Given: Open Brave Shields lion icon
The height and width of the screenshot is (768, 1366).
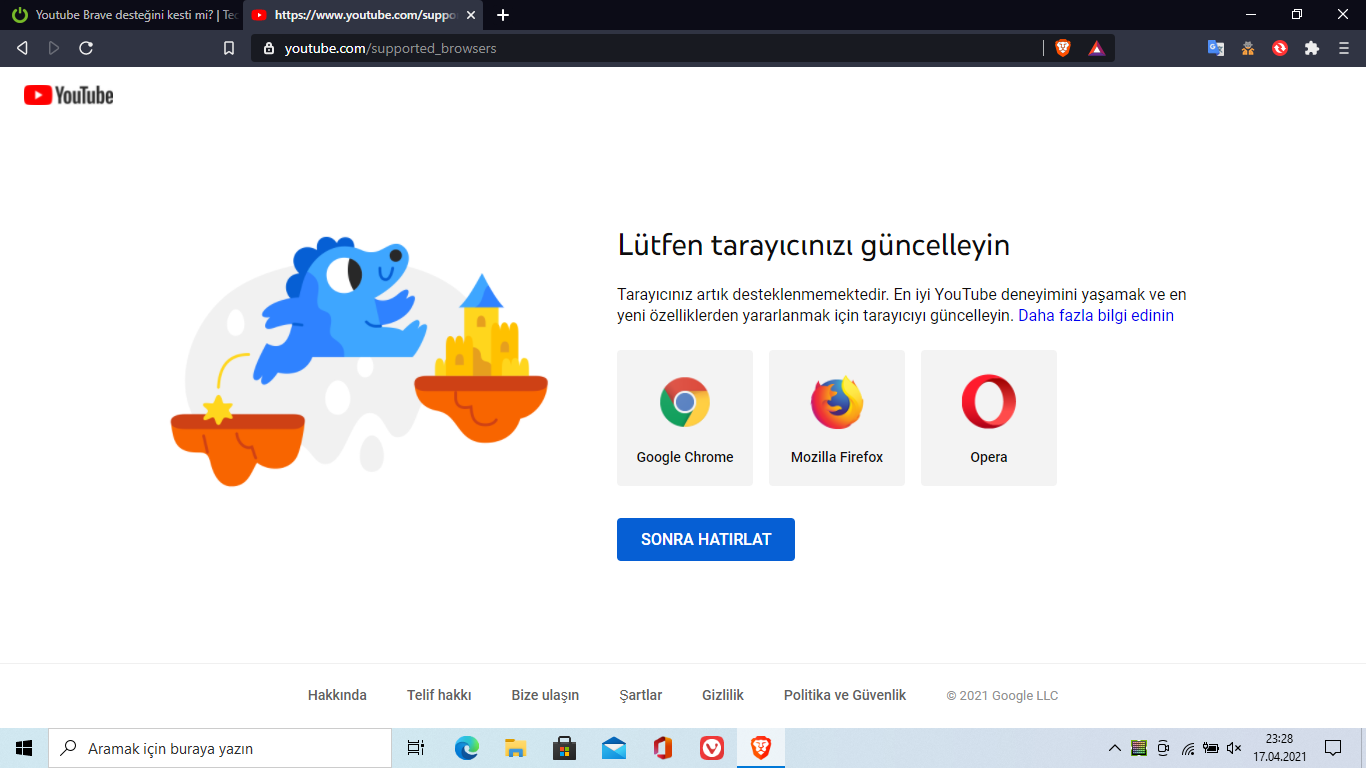Looking at the screenshot, I should tap(1063, 48).
